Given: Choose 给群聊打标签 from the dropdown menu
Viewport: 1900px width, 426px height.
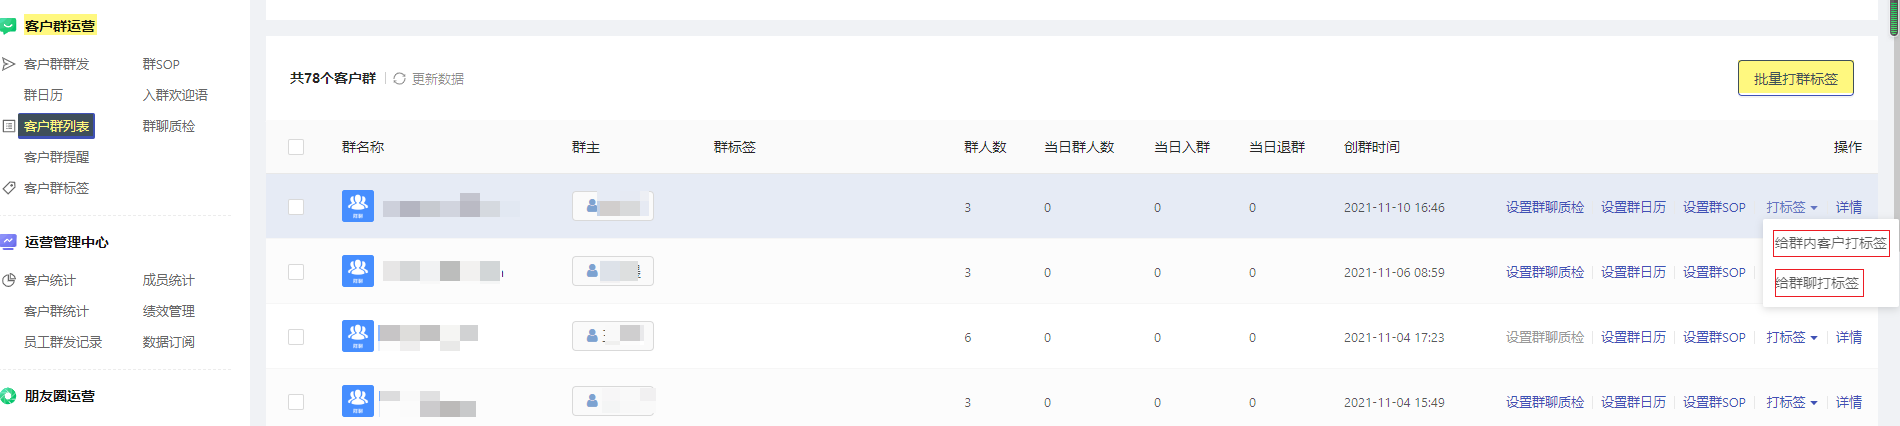Looking at the screenshot, I should point(1818,283).
